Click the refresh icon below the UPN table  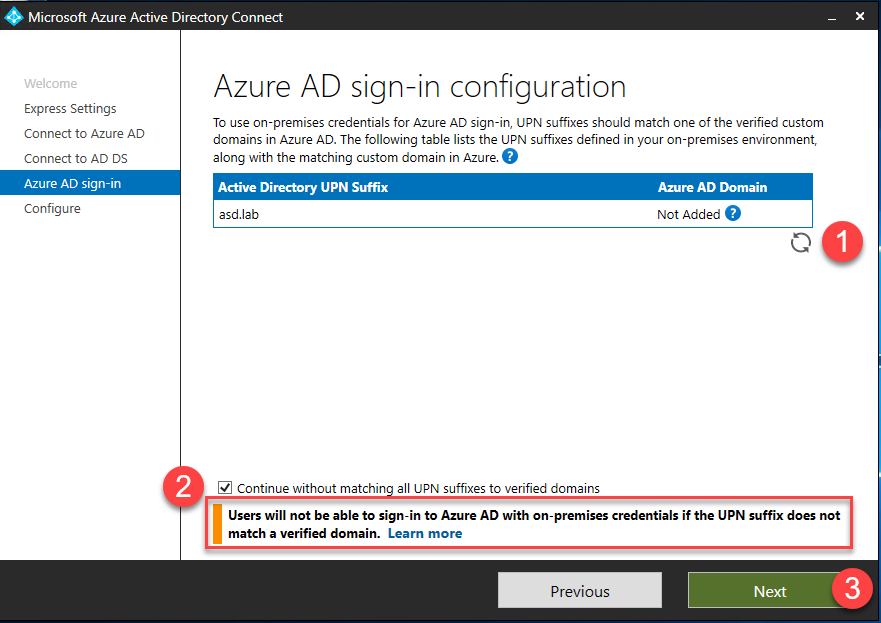coord(800,243)
